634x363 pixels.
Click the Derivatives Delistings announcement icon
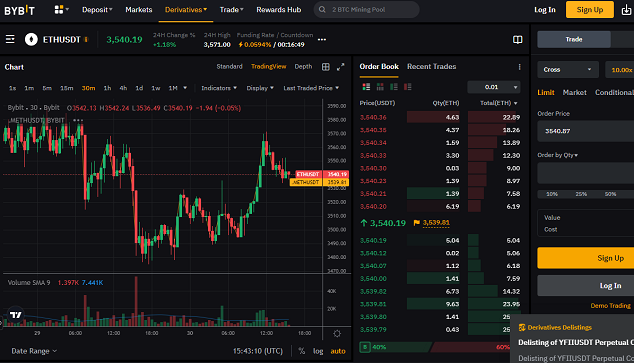coord(522,327)
